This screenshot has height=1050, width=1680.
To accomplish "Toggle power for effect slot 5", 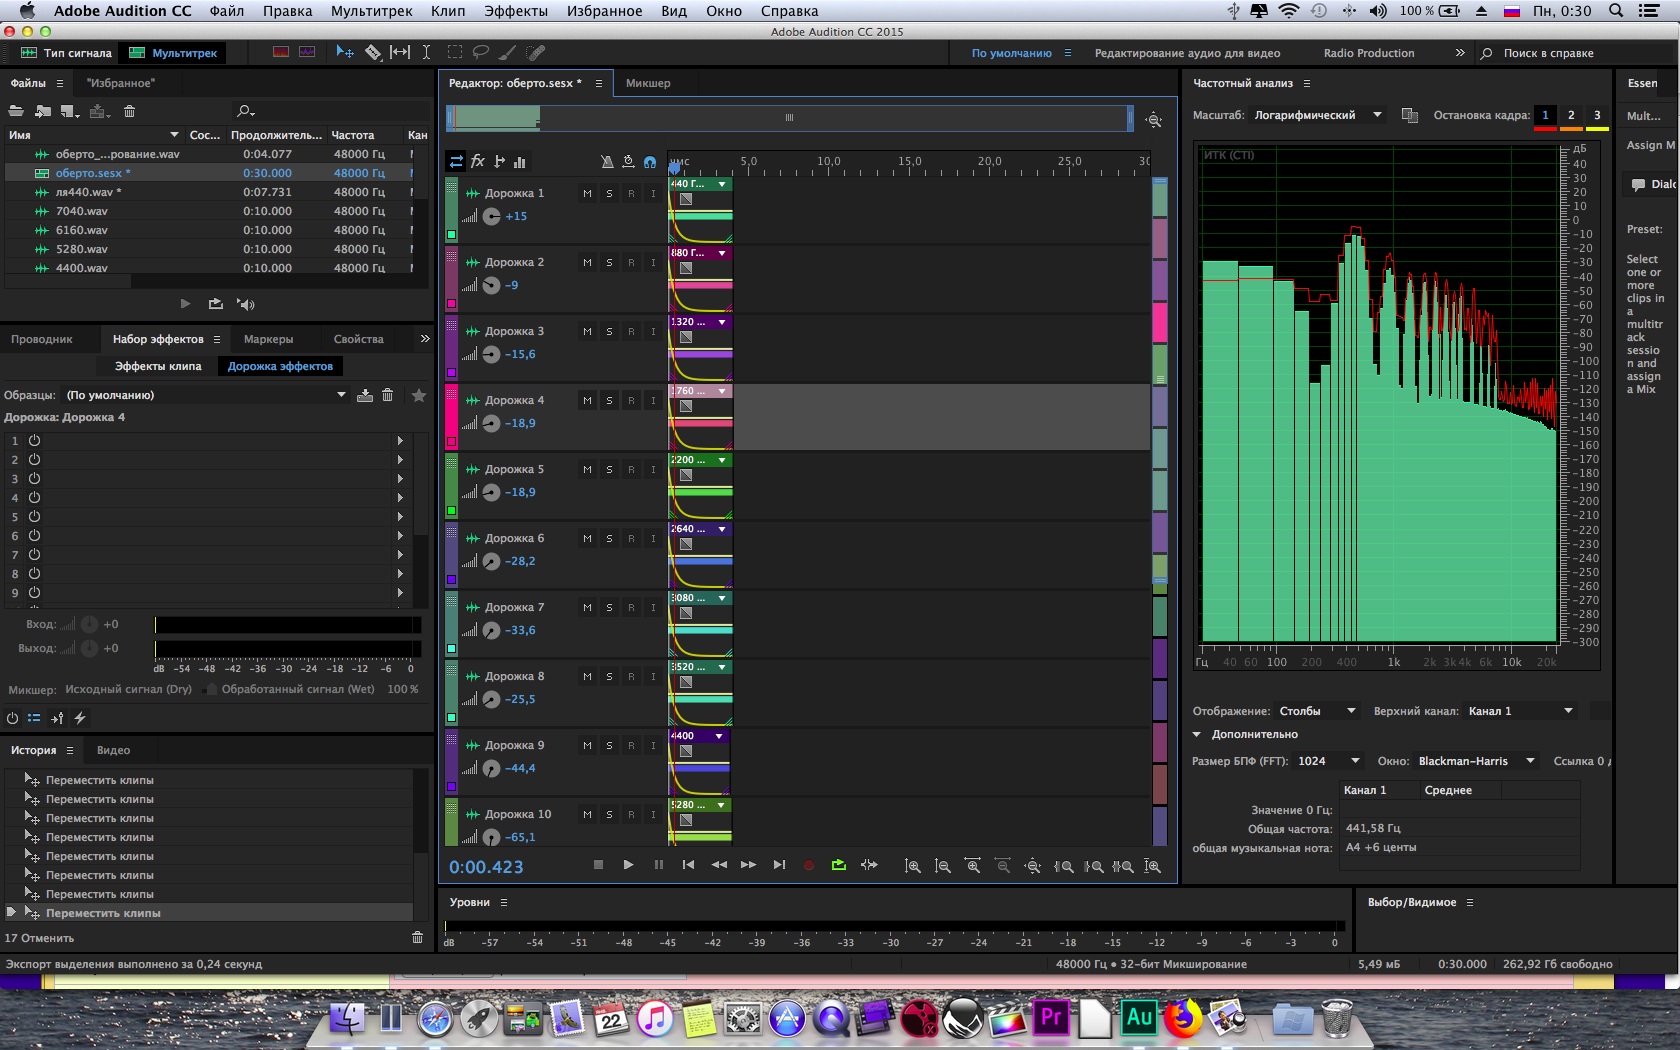I will (34, 516).
